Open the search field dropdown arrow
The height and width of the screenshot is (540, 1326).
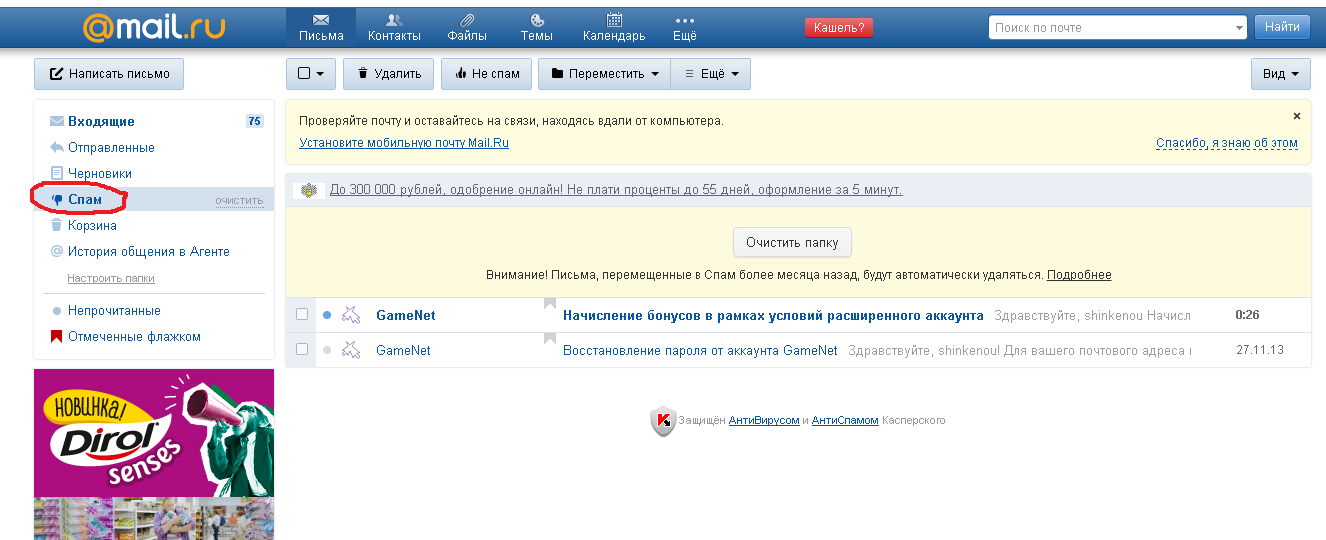[x=1240, y=28]
